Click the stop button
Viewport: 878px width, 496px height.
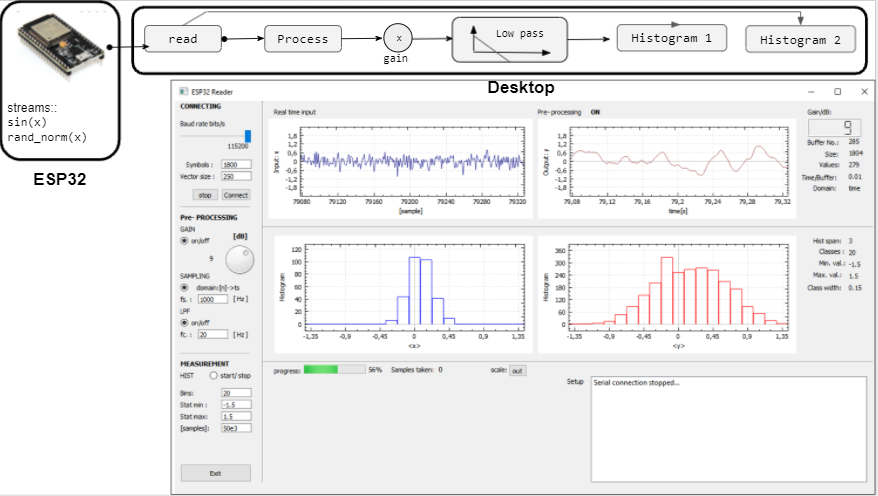point(205,195)
